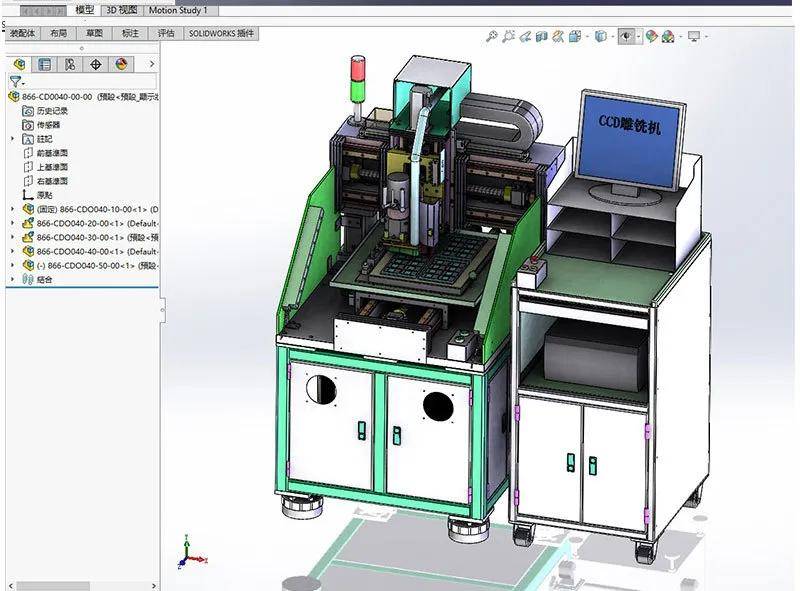Expand component 866-CDO040-10-00
Viewport: 800px width, 591px height.
tap(13, 209)
